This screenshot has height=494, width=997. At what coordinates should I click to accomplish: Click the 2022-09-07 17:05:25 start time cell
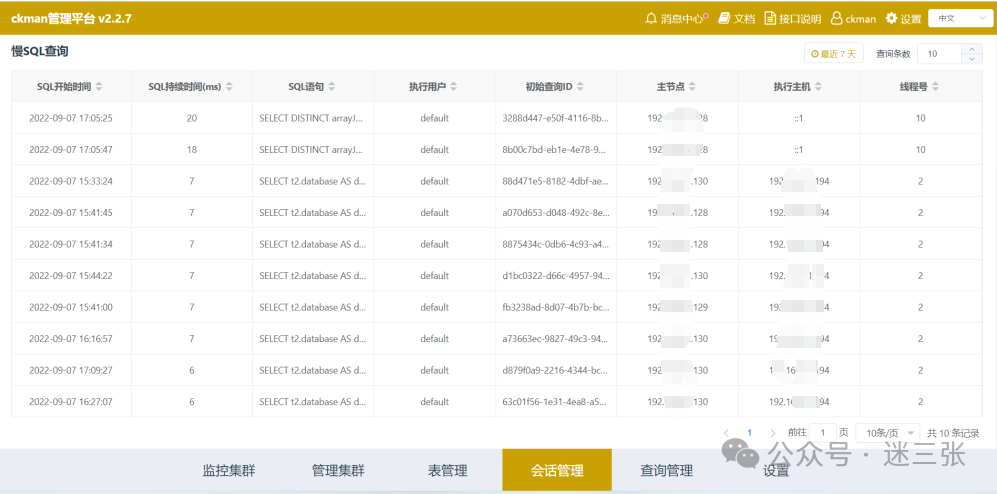coord(71,118)
